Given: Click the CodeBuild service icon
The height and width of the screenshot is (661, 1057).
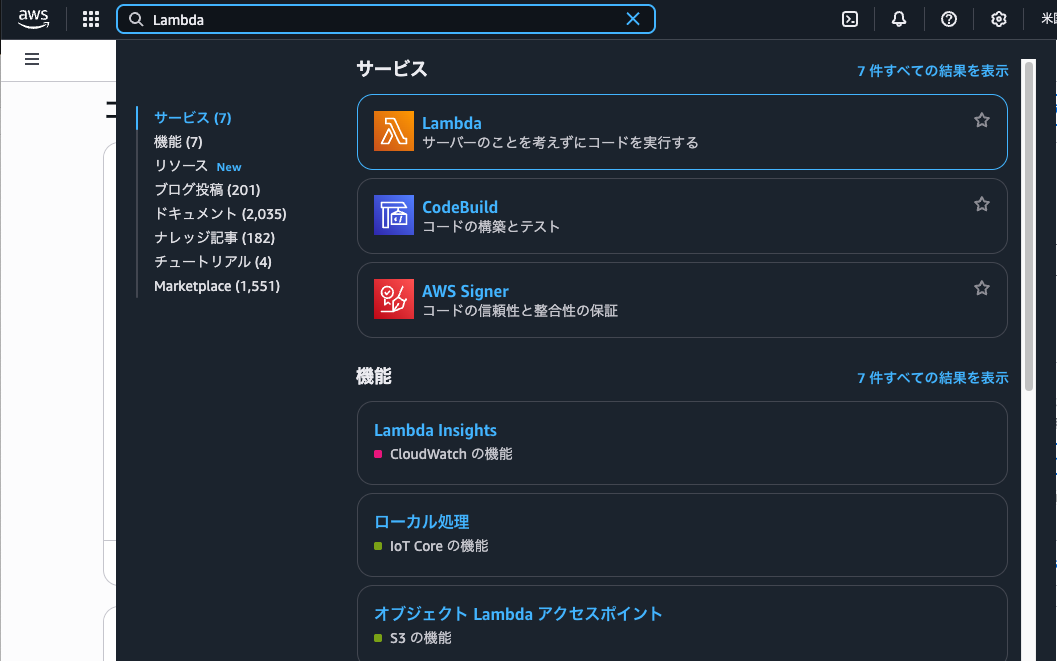Looking at the screenshot, I should 394,216.
